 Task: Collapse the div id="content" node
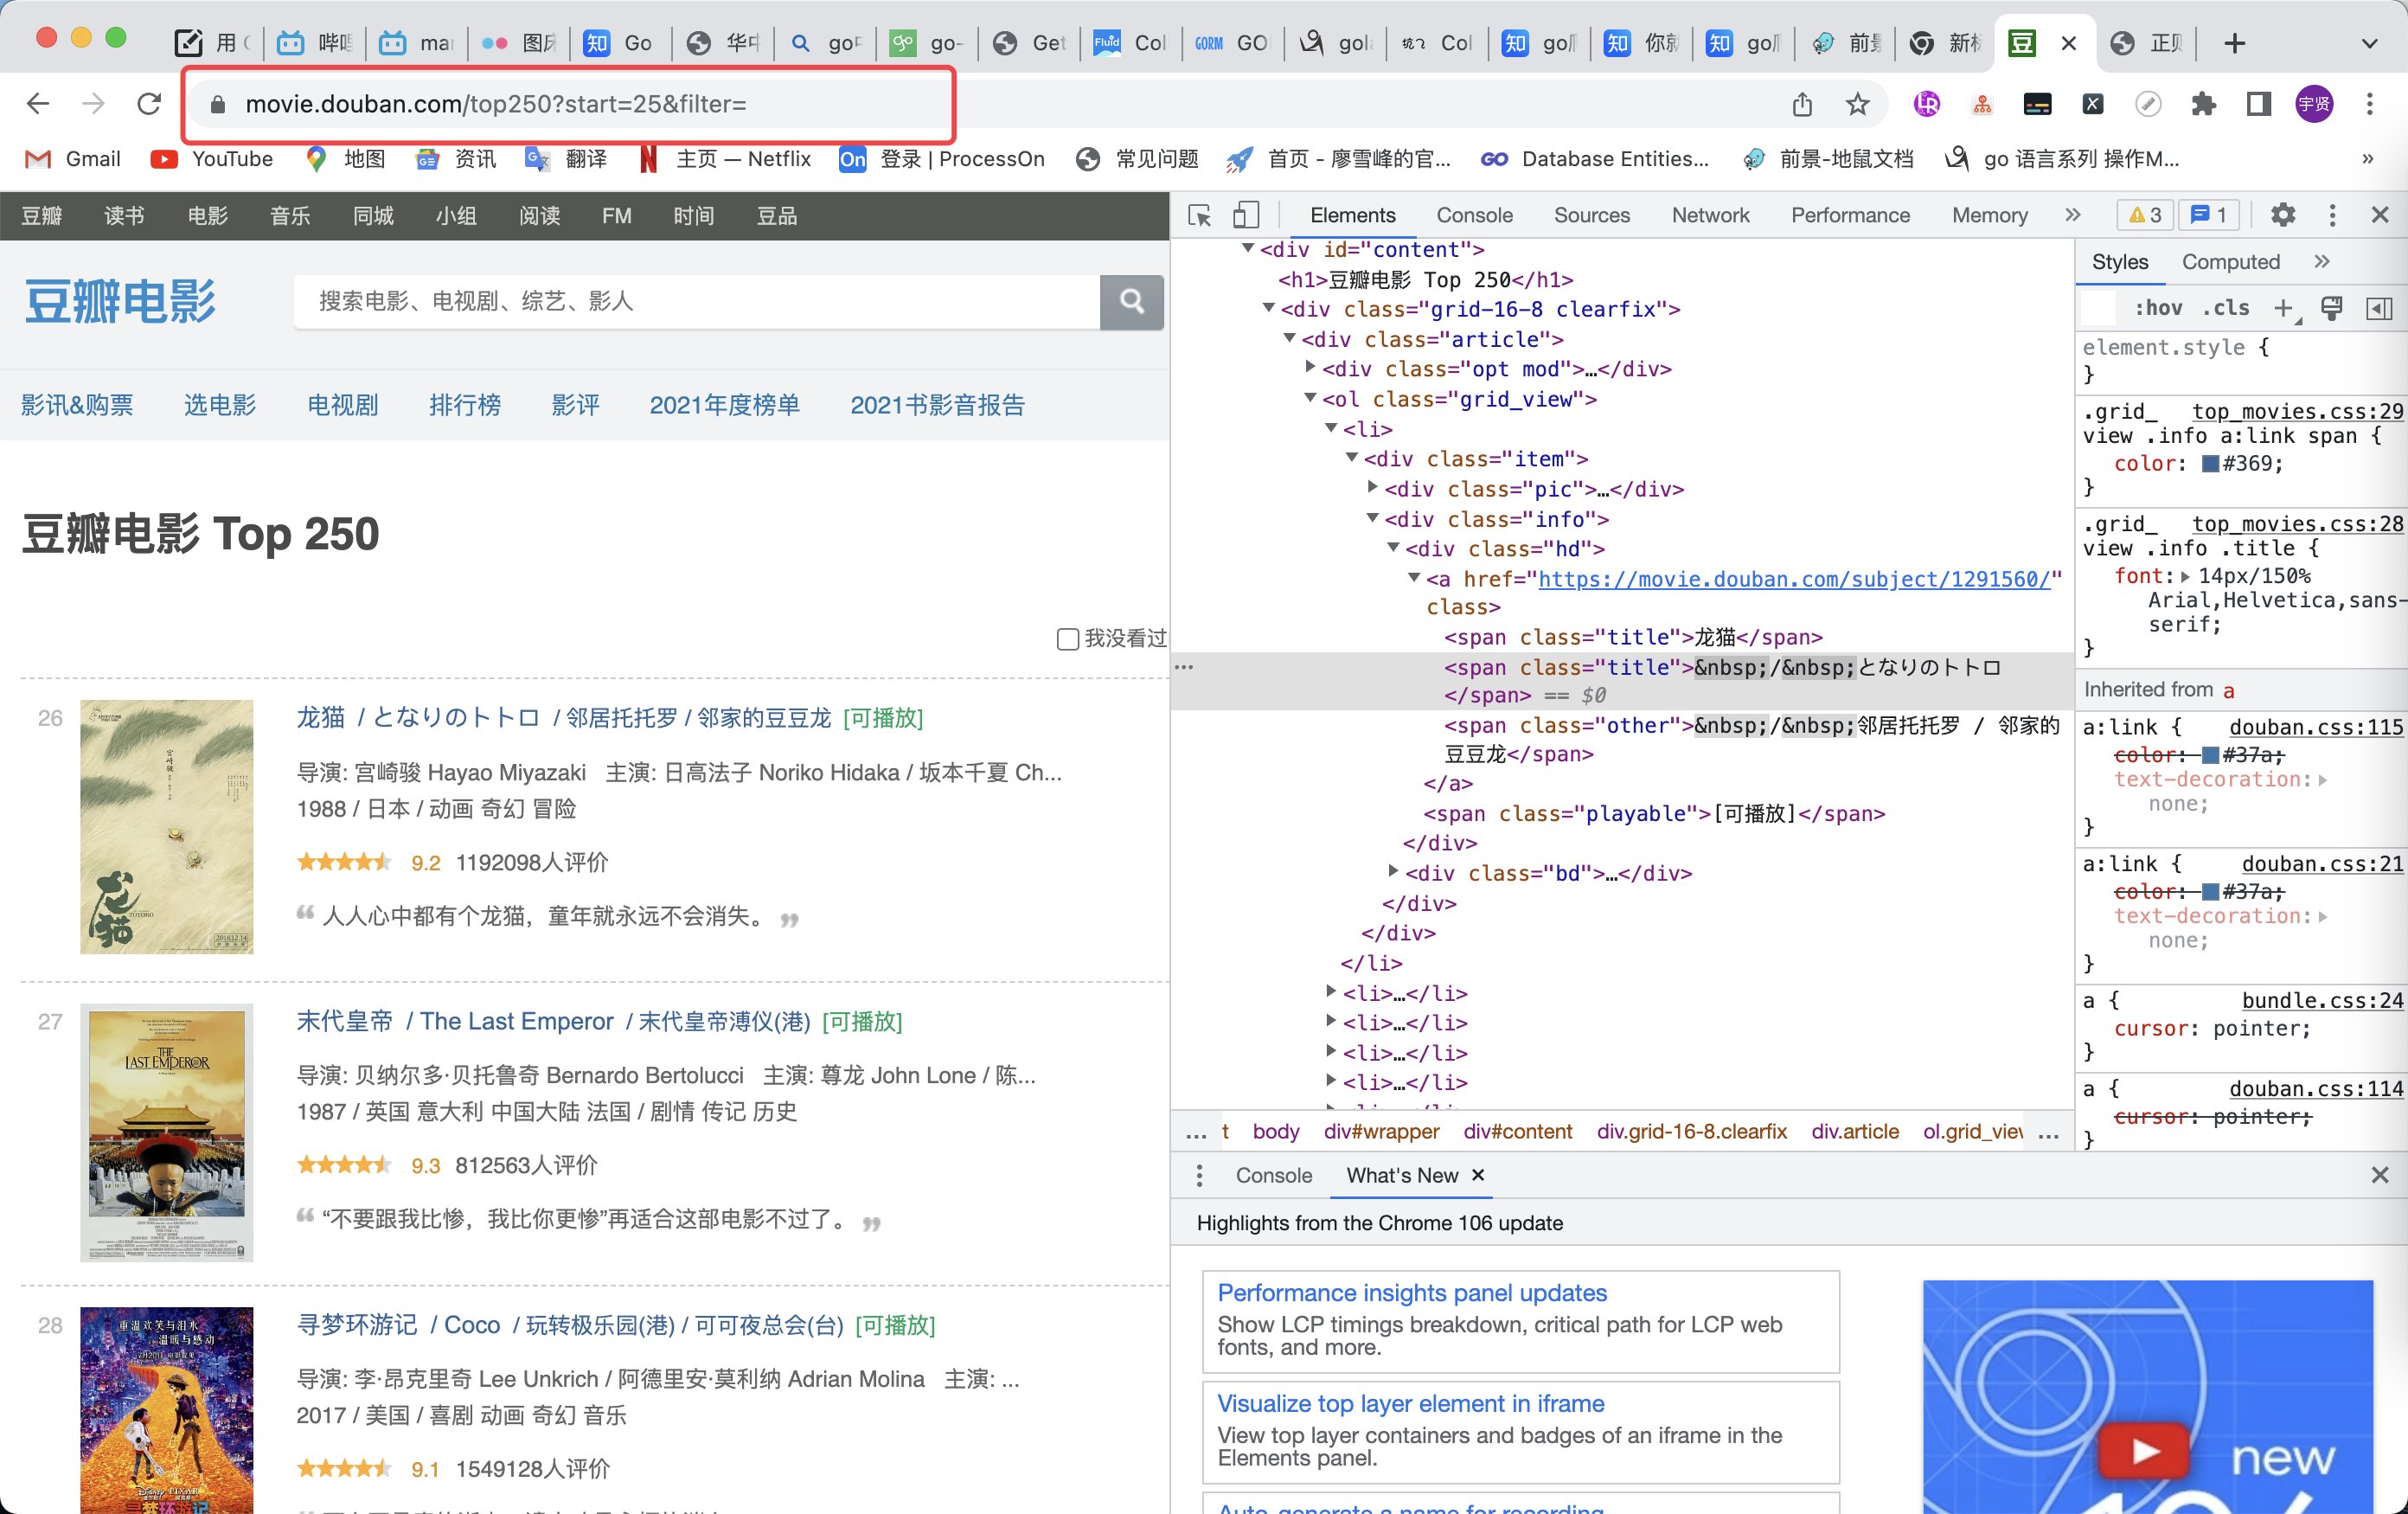pyautogui.click(x=1248, y=248)
